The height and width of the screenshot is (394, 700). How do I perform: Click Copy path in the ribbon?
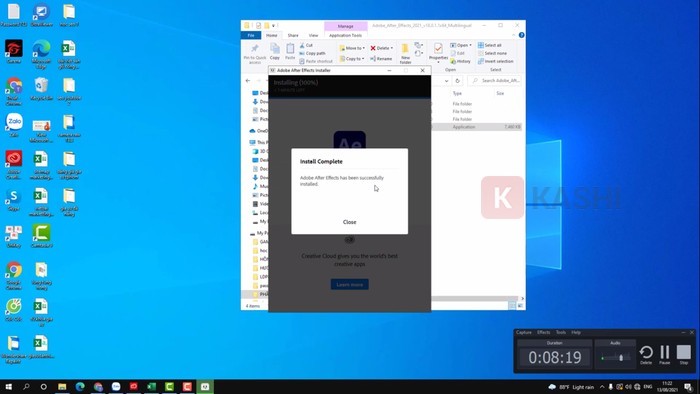[x=312, y=53]
